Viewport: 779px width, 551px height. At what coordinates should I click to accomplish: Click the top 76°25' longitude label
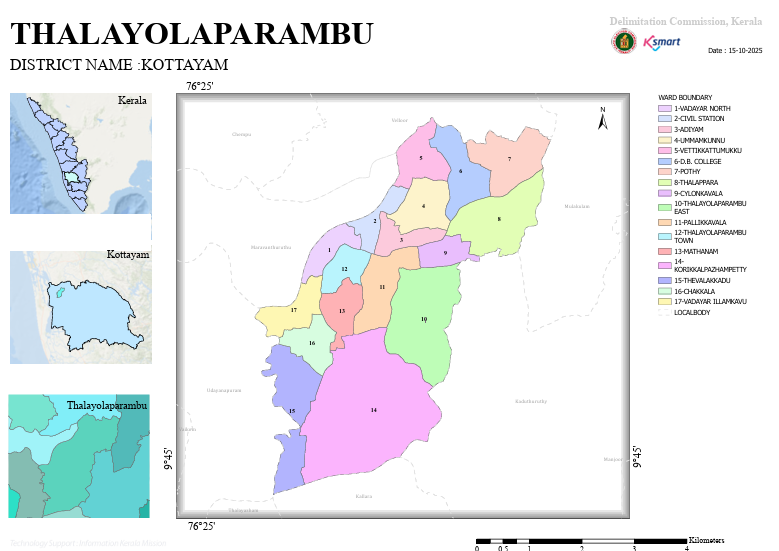tap(200, 86)
